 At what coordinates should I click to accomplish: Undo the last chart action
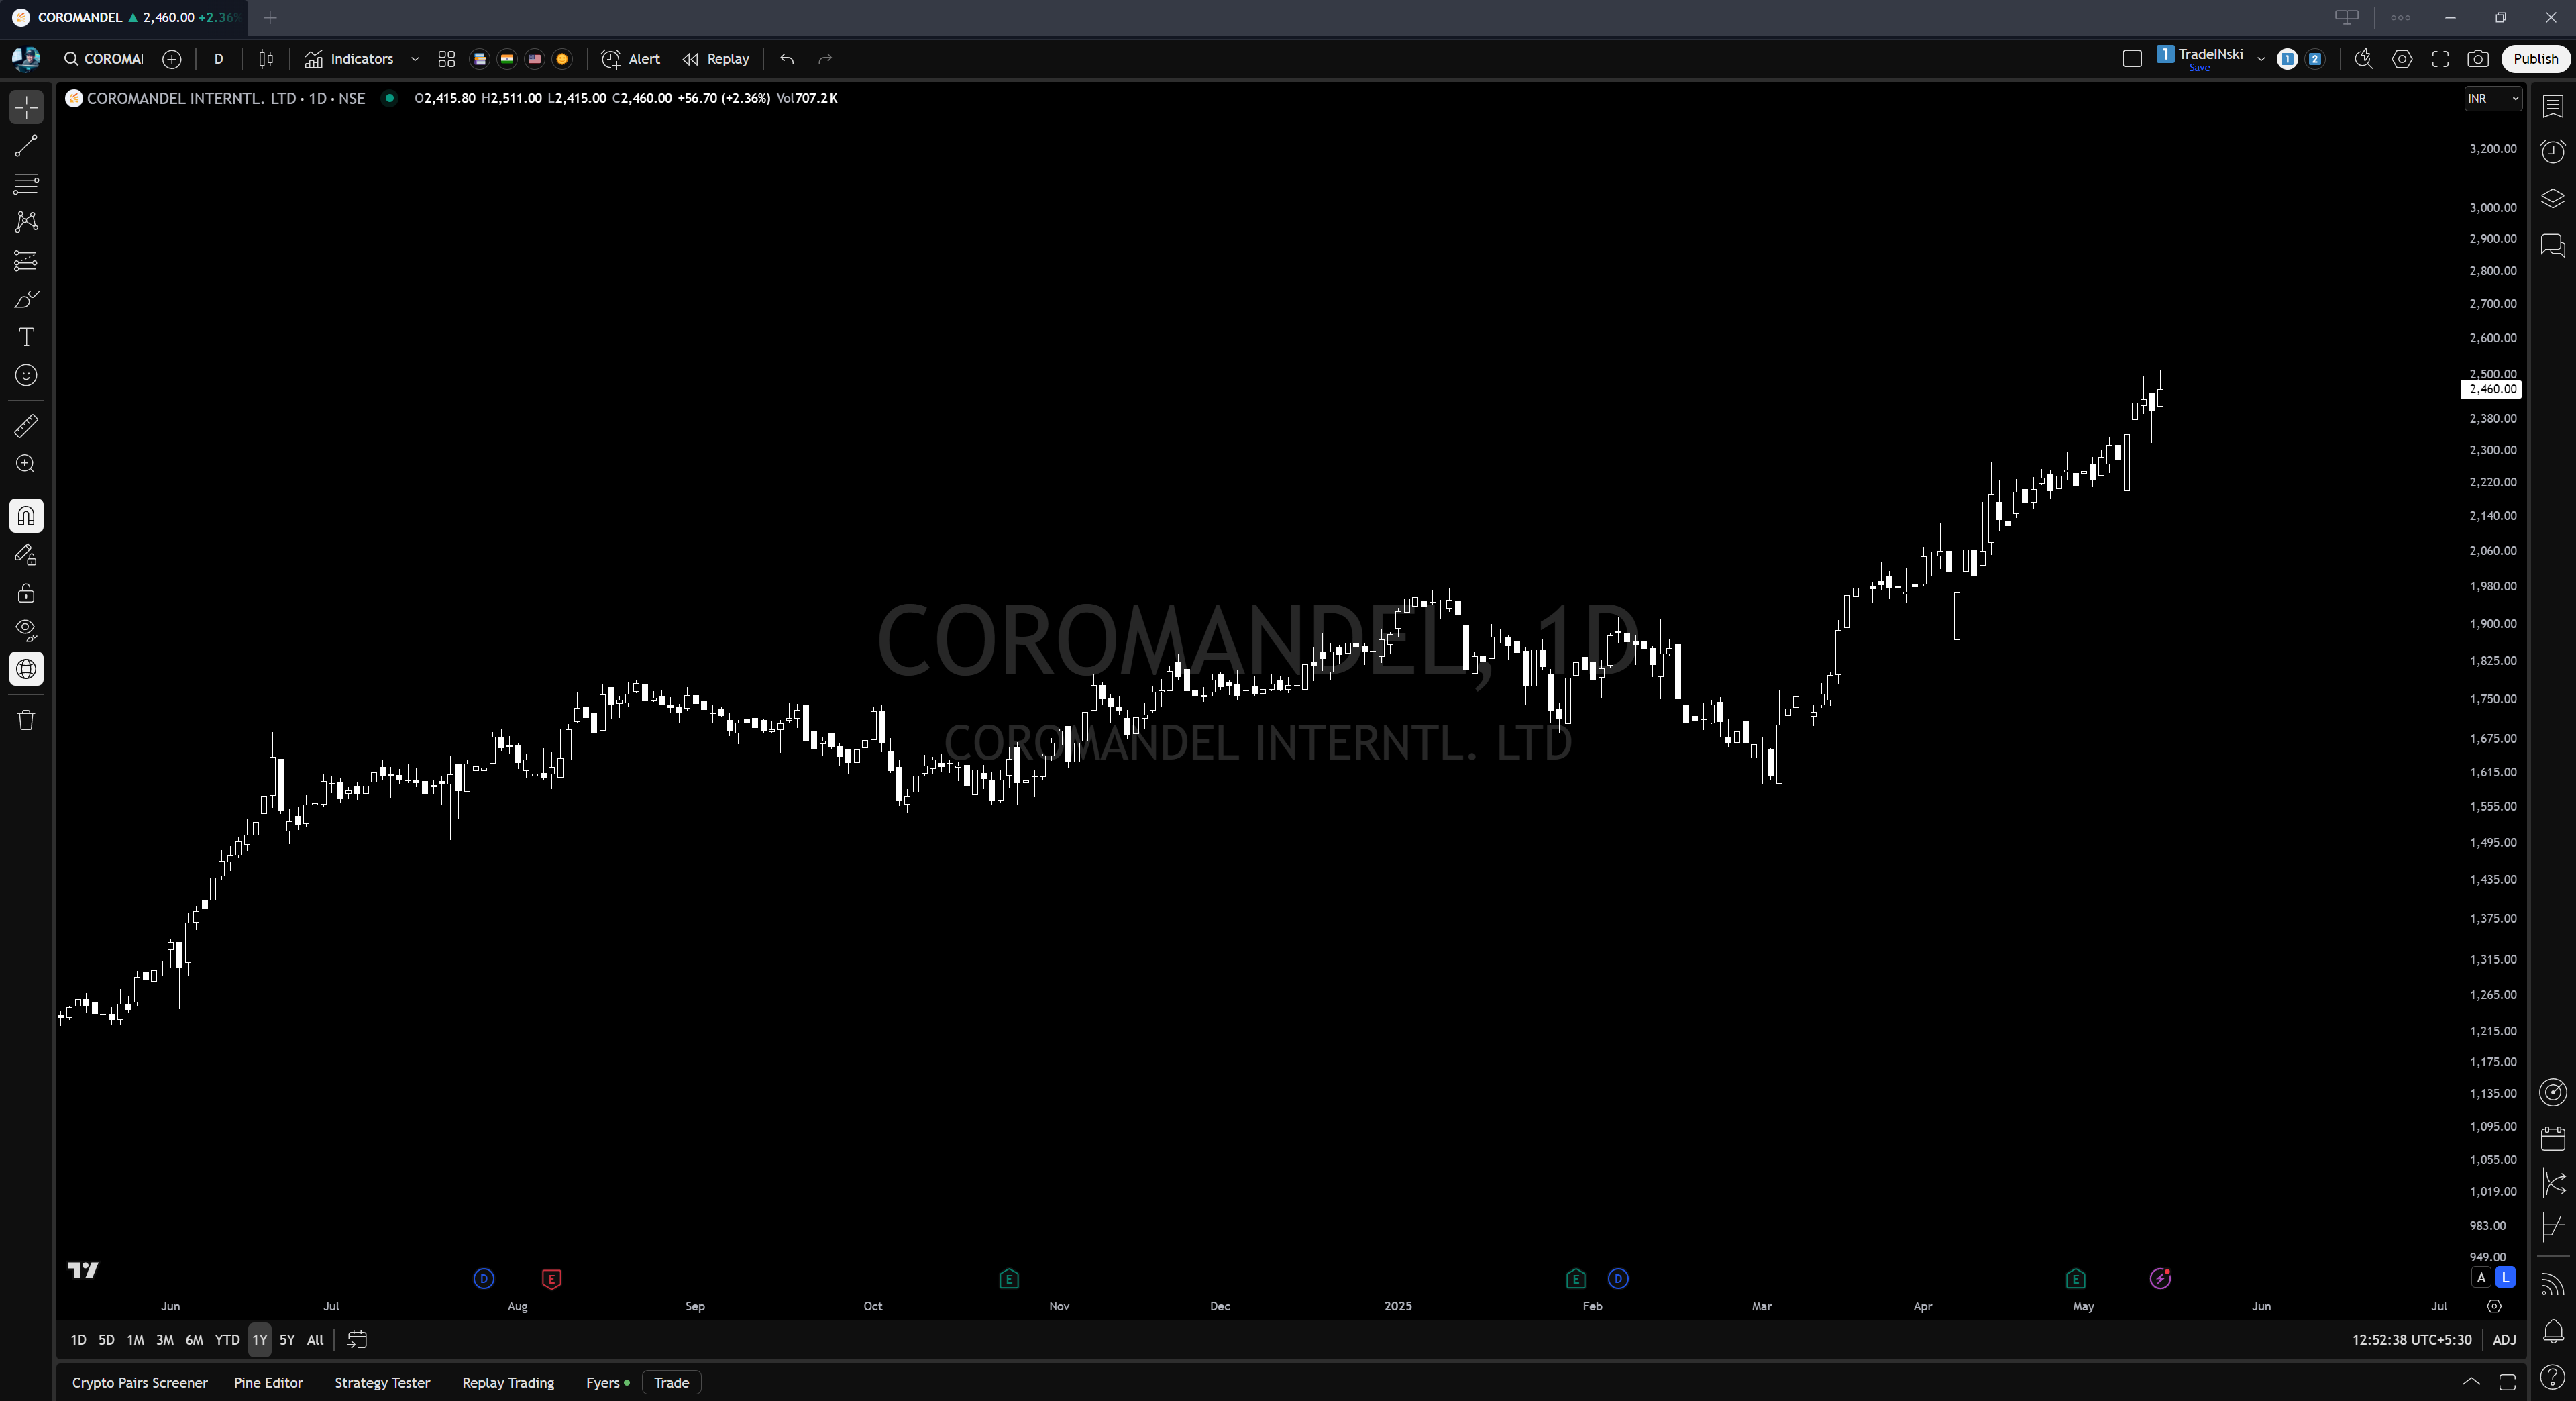click(x=787, y=59)
